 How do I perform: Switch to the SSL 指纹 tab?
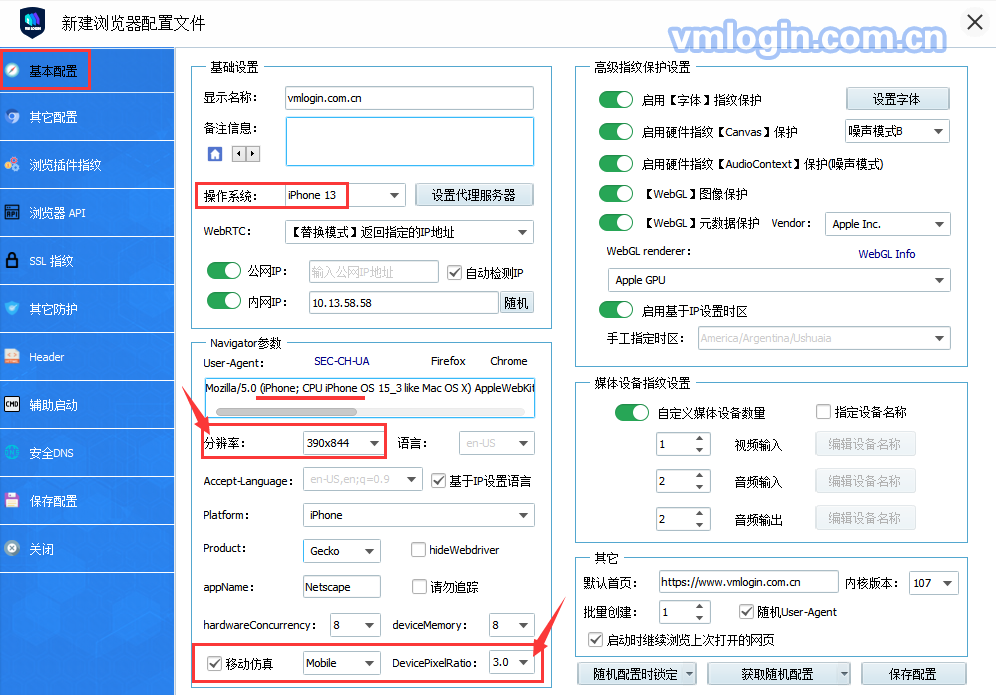click(x=87, y=260)
